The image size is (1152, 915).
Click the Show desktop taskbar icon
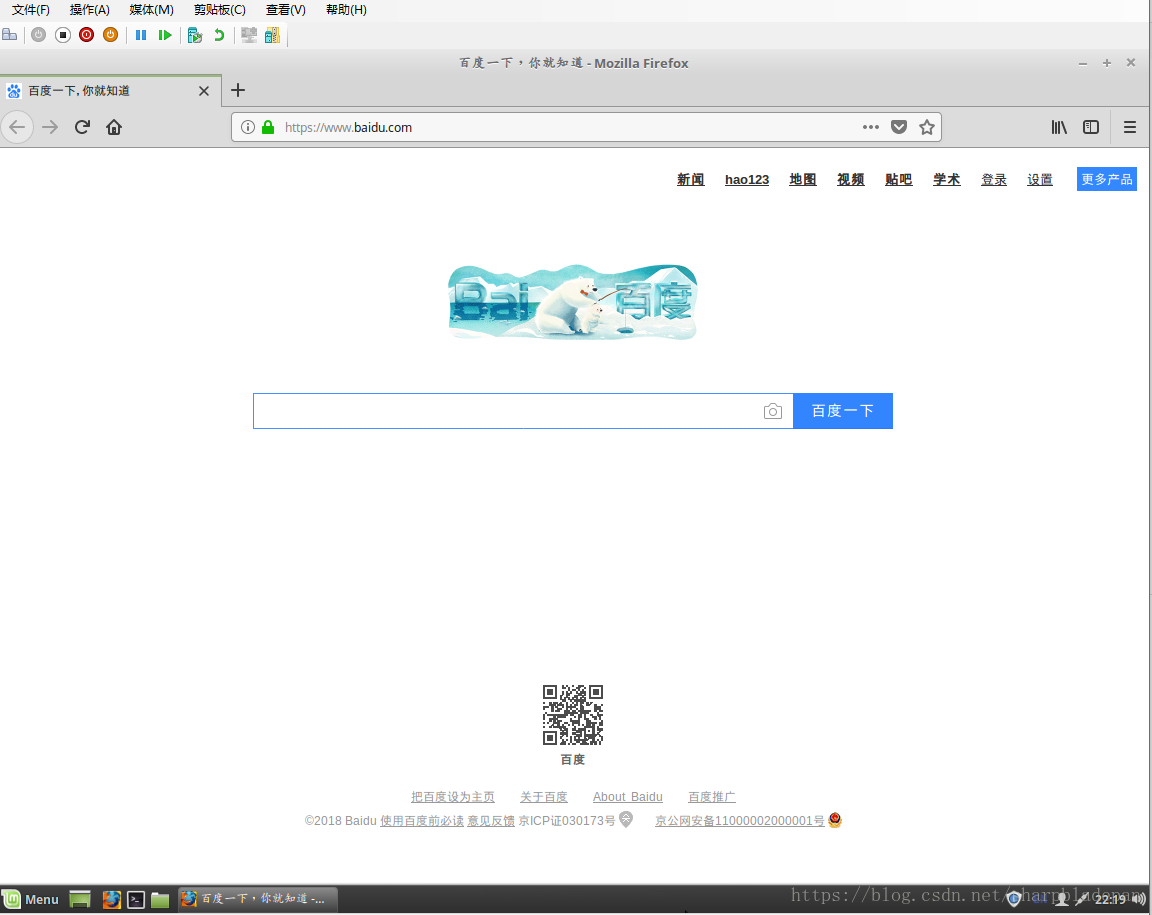point(80,900)
